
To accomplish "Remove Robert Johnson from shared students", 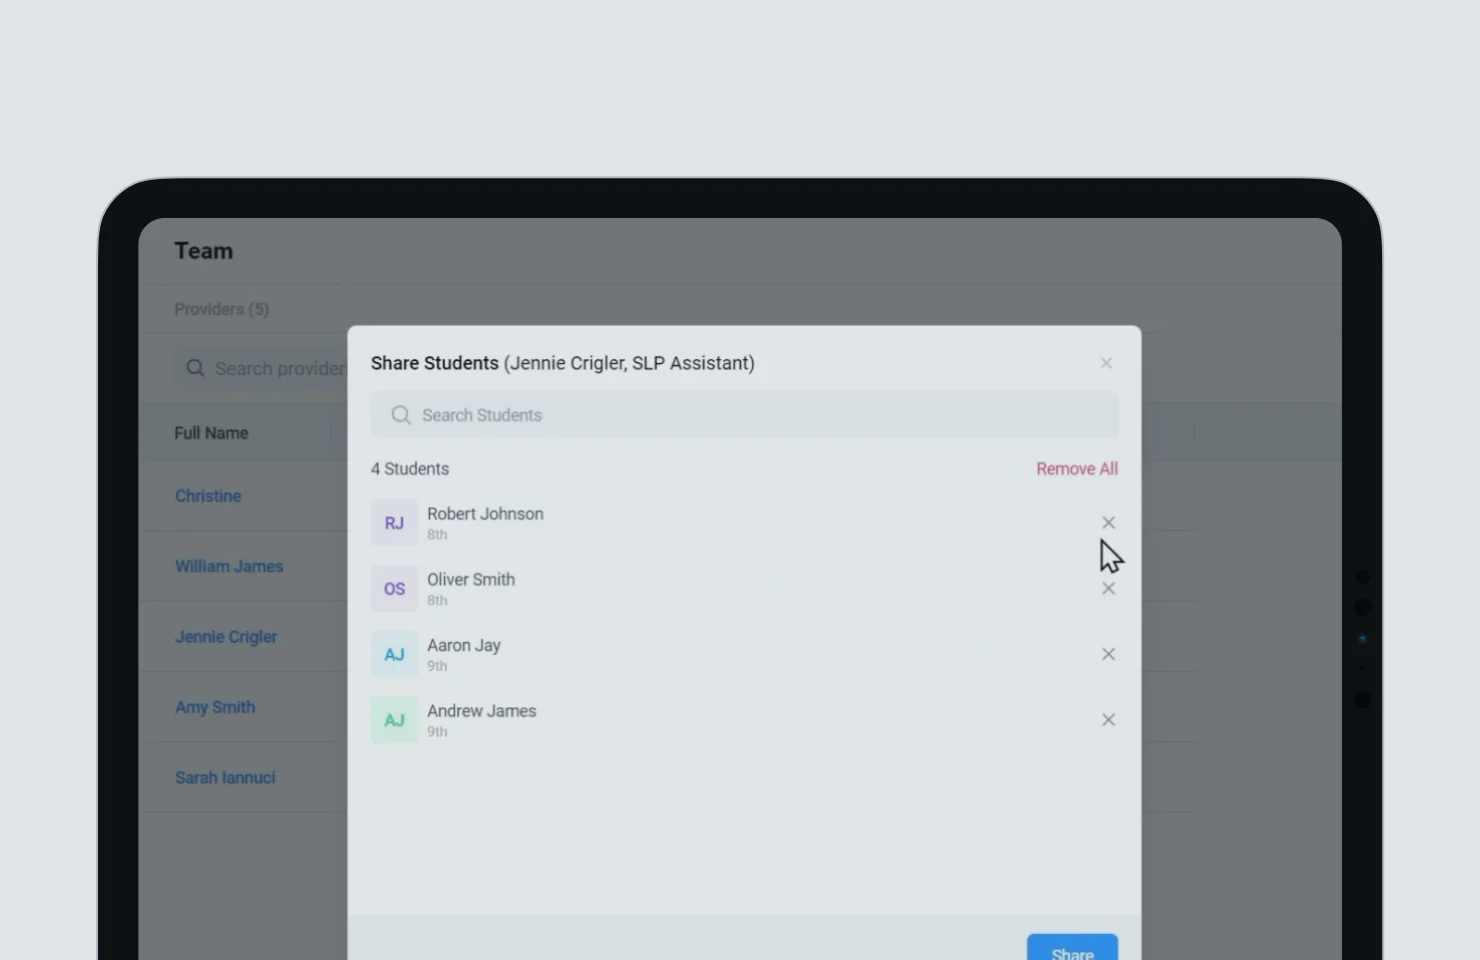I will tap(1108, 523).
